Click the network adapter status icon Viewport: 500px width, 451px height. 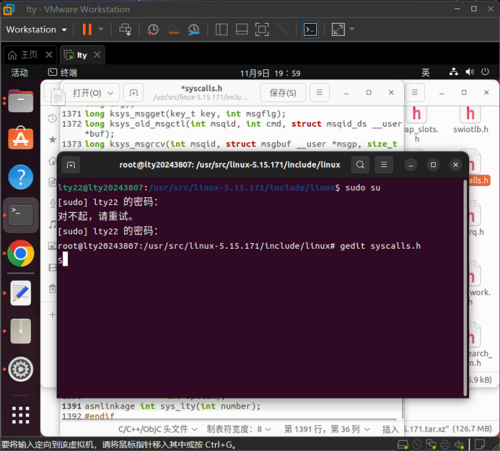[431, 445]
